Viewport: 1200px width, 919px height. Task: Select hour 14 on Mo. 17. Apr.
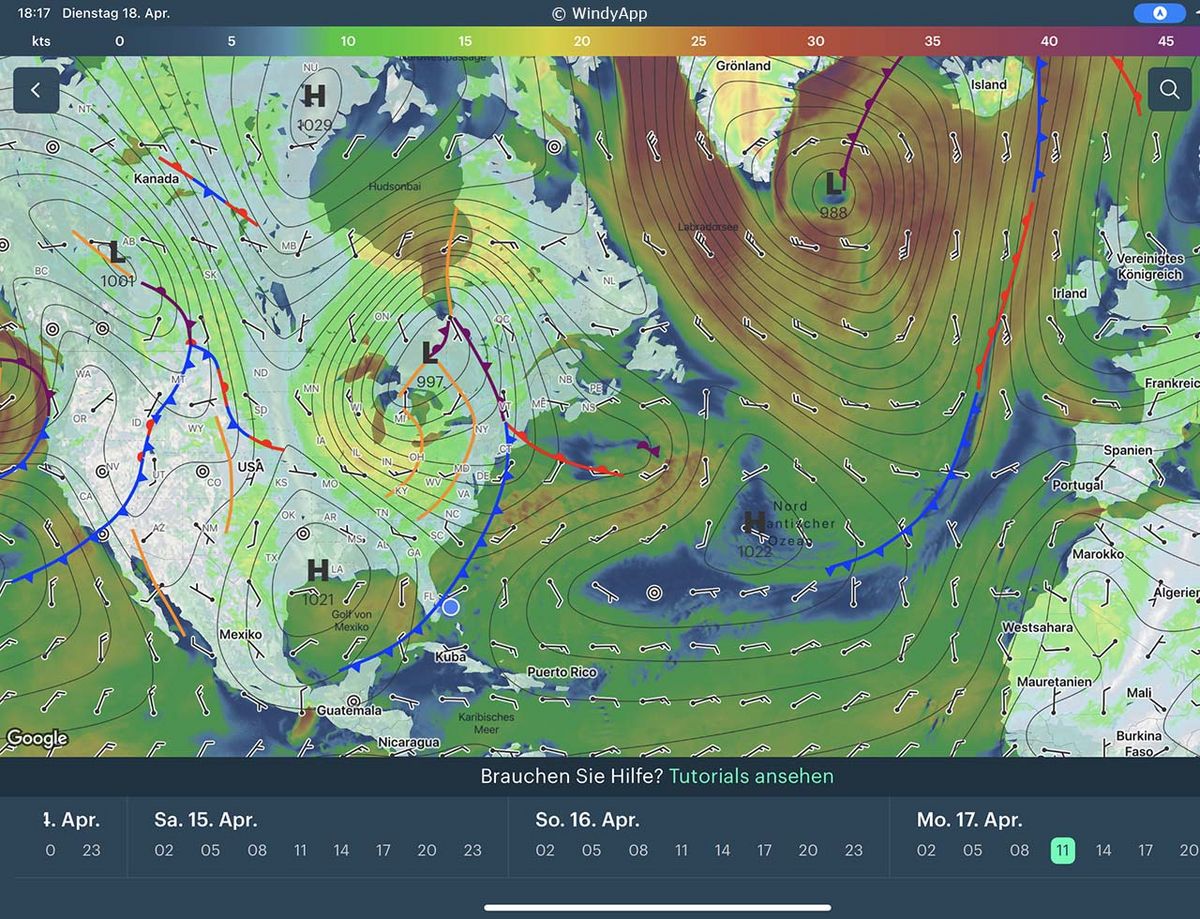pos(1103,851)
